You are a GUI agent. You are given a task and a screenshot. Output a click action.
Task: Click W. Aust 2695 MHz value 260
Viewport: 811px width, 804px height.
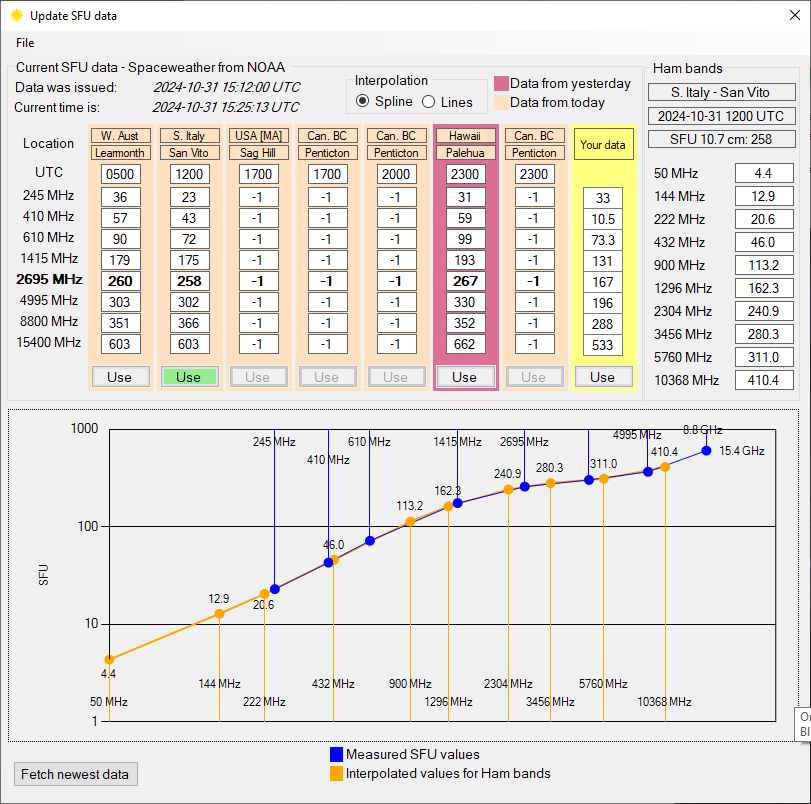(121, 281)
